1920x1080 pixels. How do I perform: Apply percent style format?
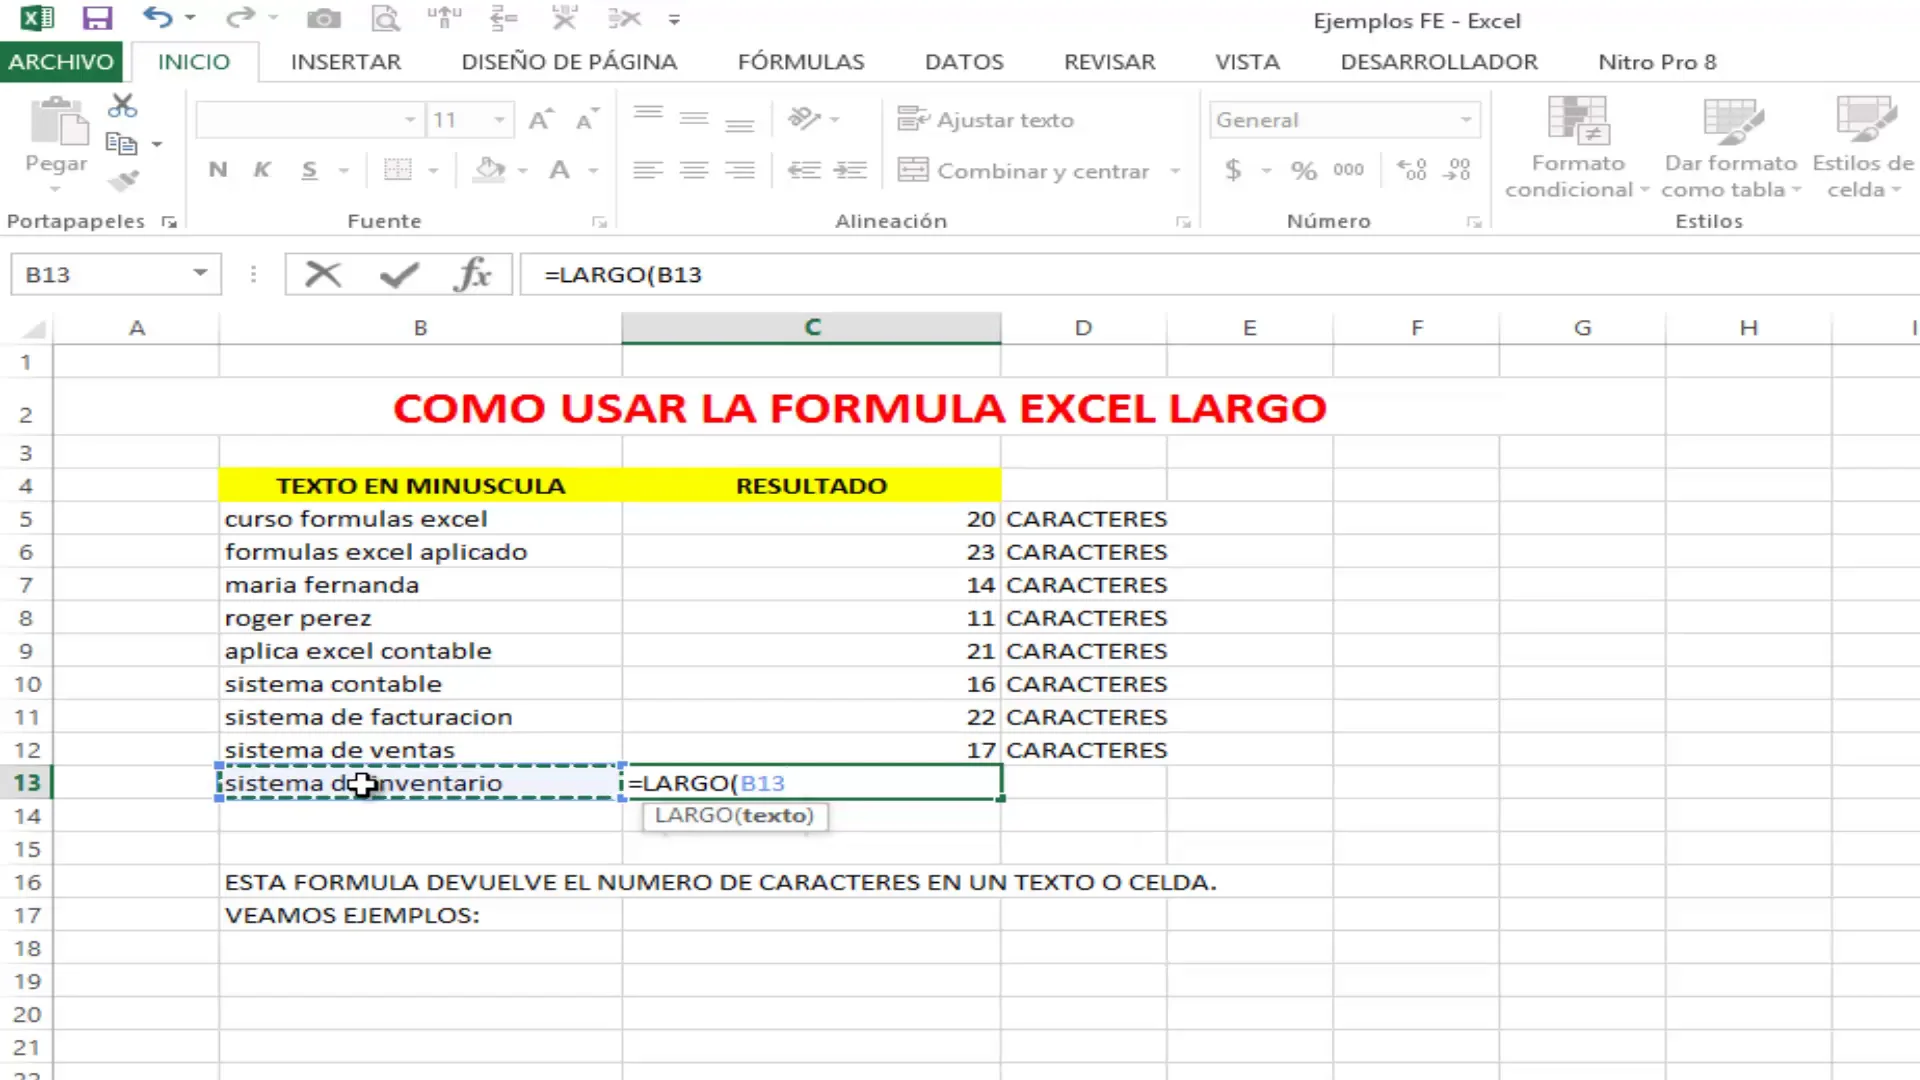click(1304, 170)
